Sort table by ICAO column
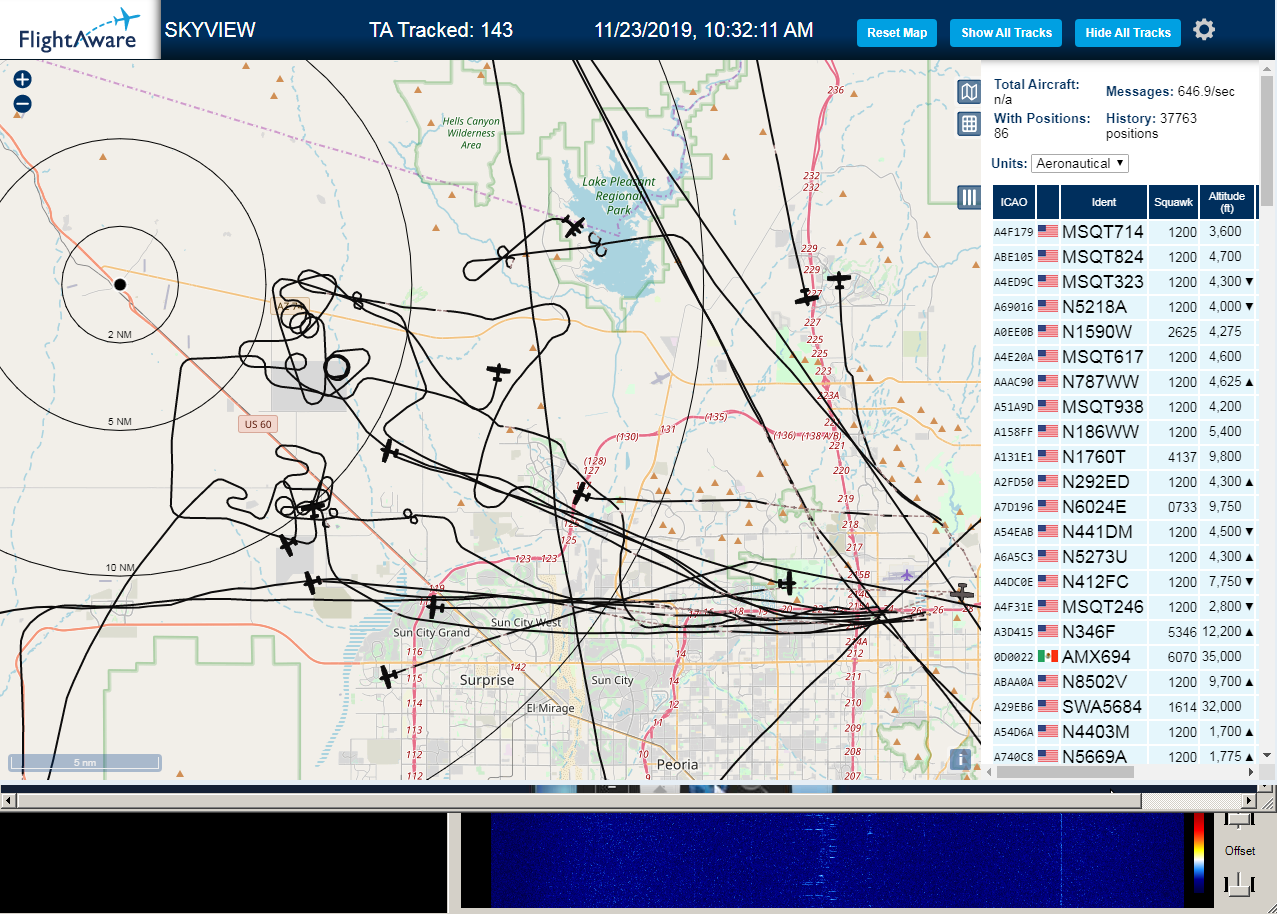The image size is (1277, 915). (1014, 202)
